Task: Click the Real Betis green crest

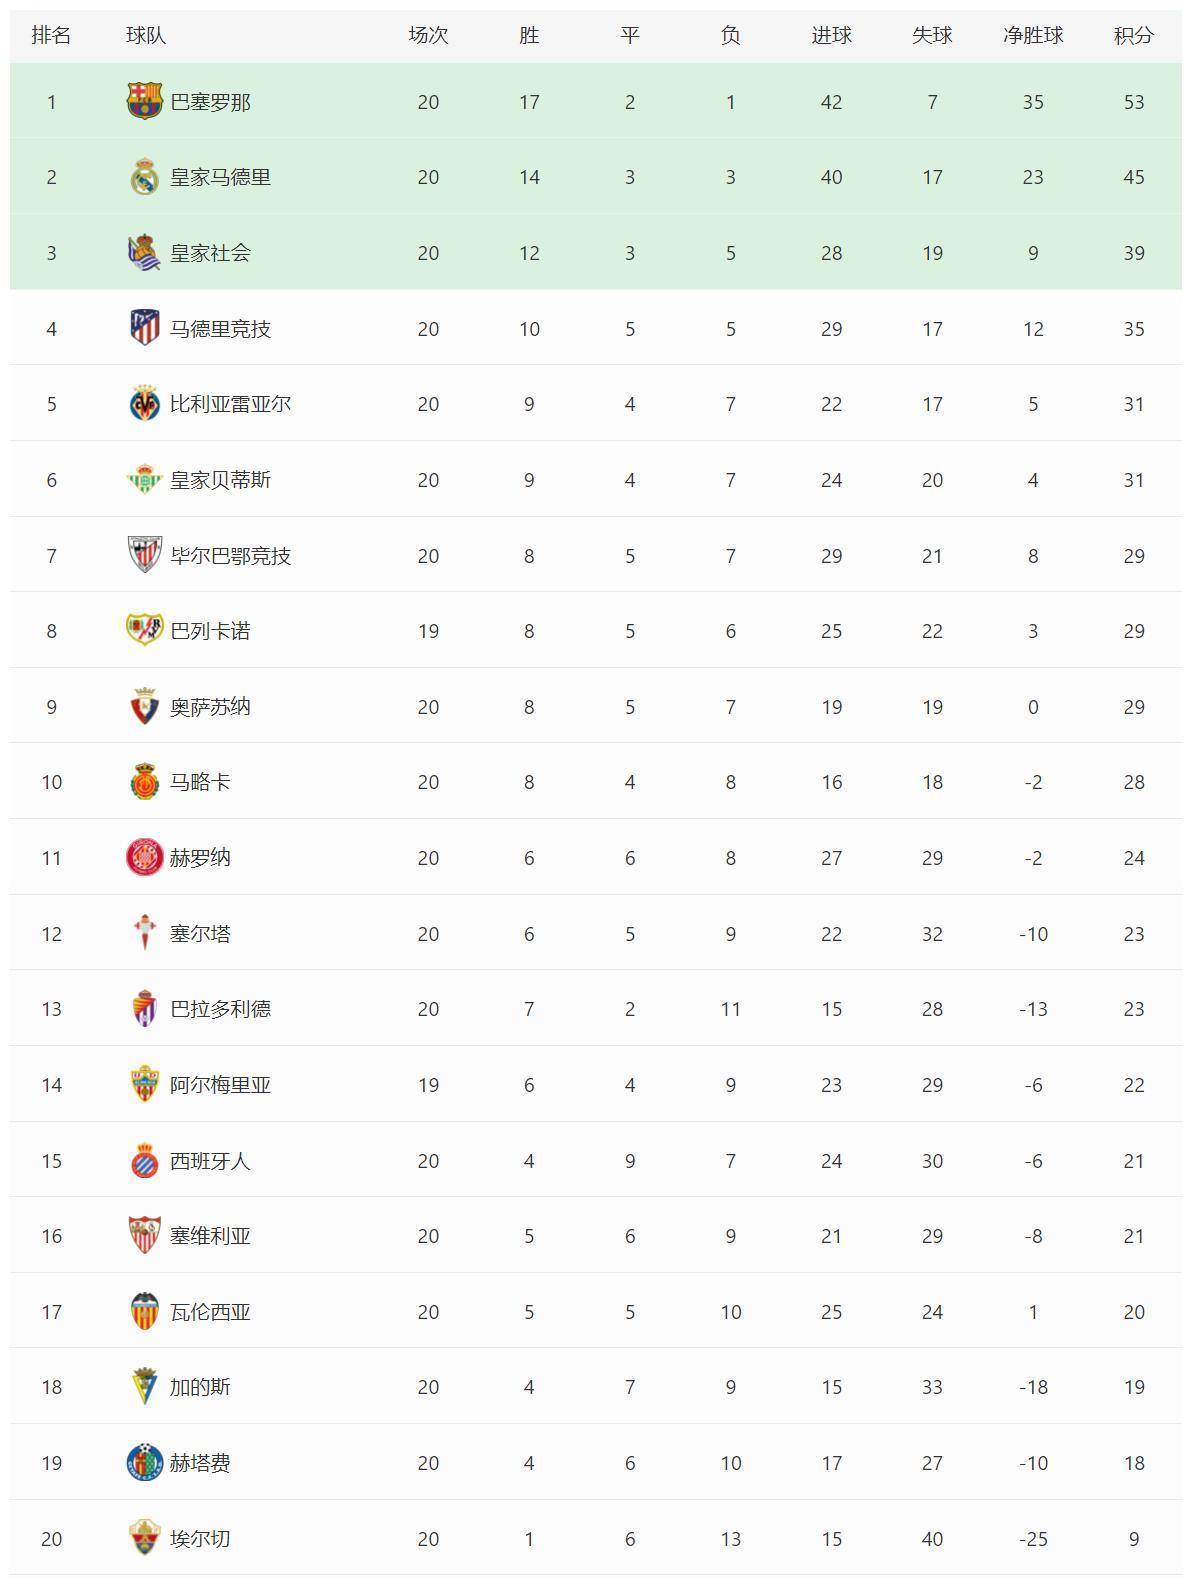Action: click(145, 480)
